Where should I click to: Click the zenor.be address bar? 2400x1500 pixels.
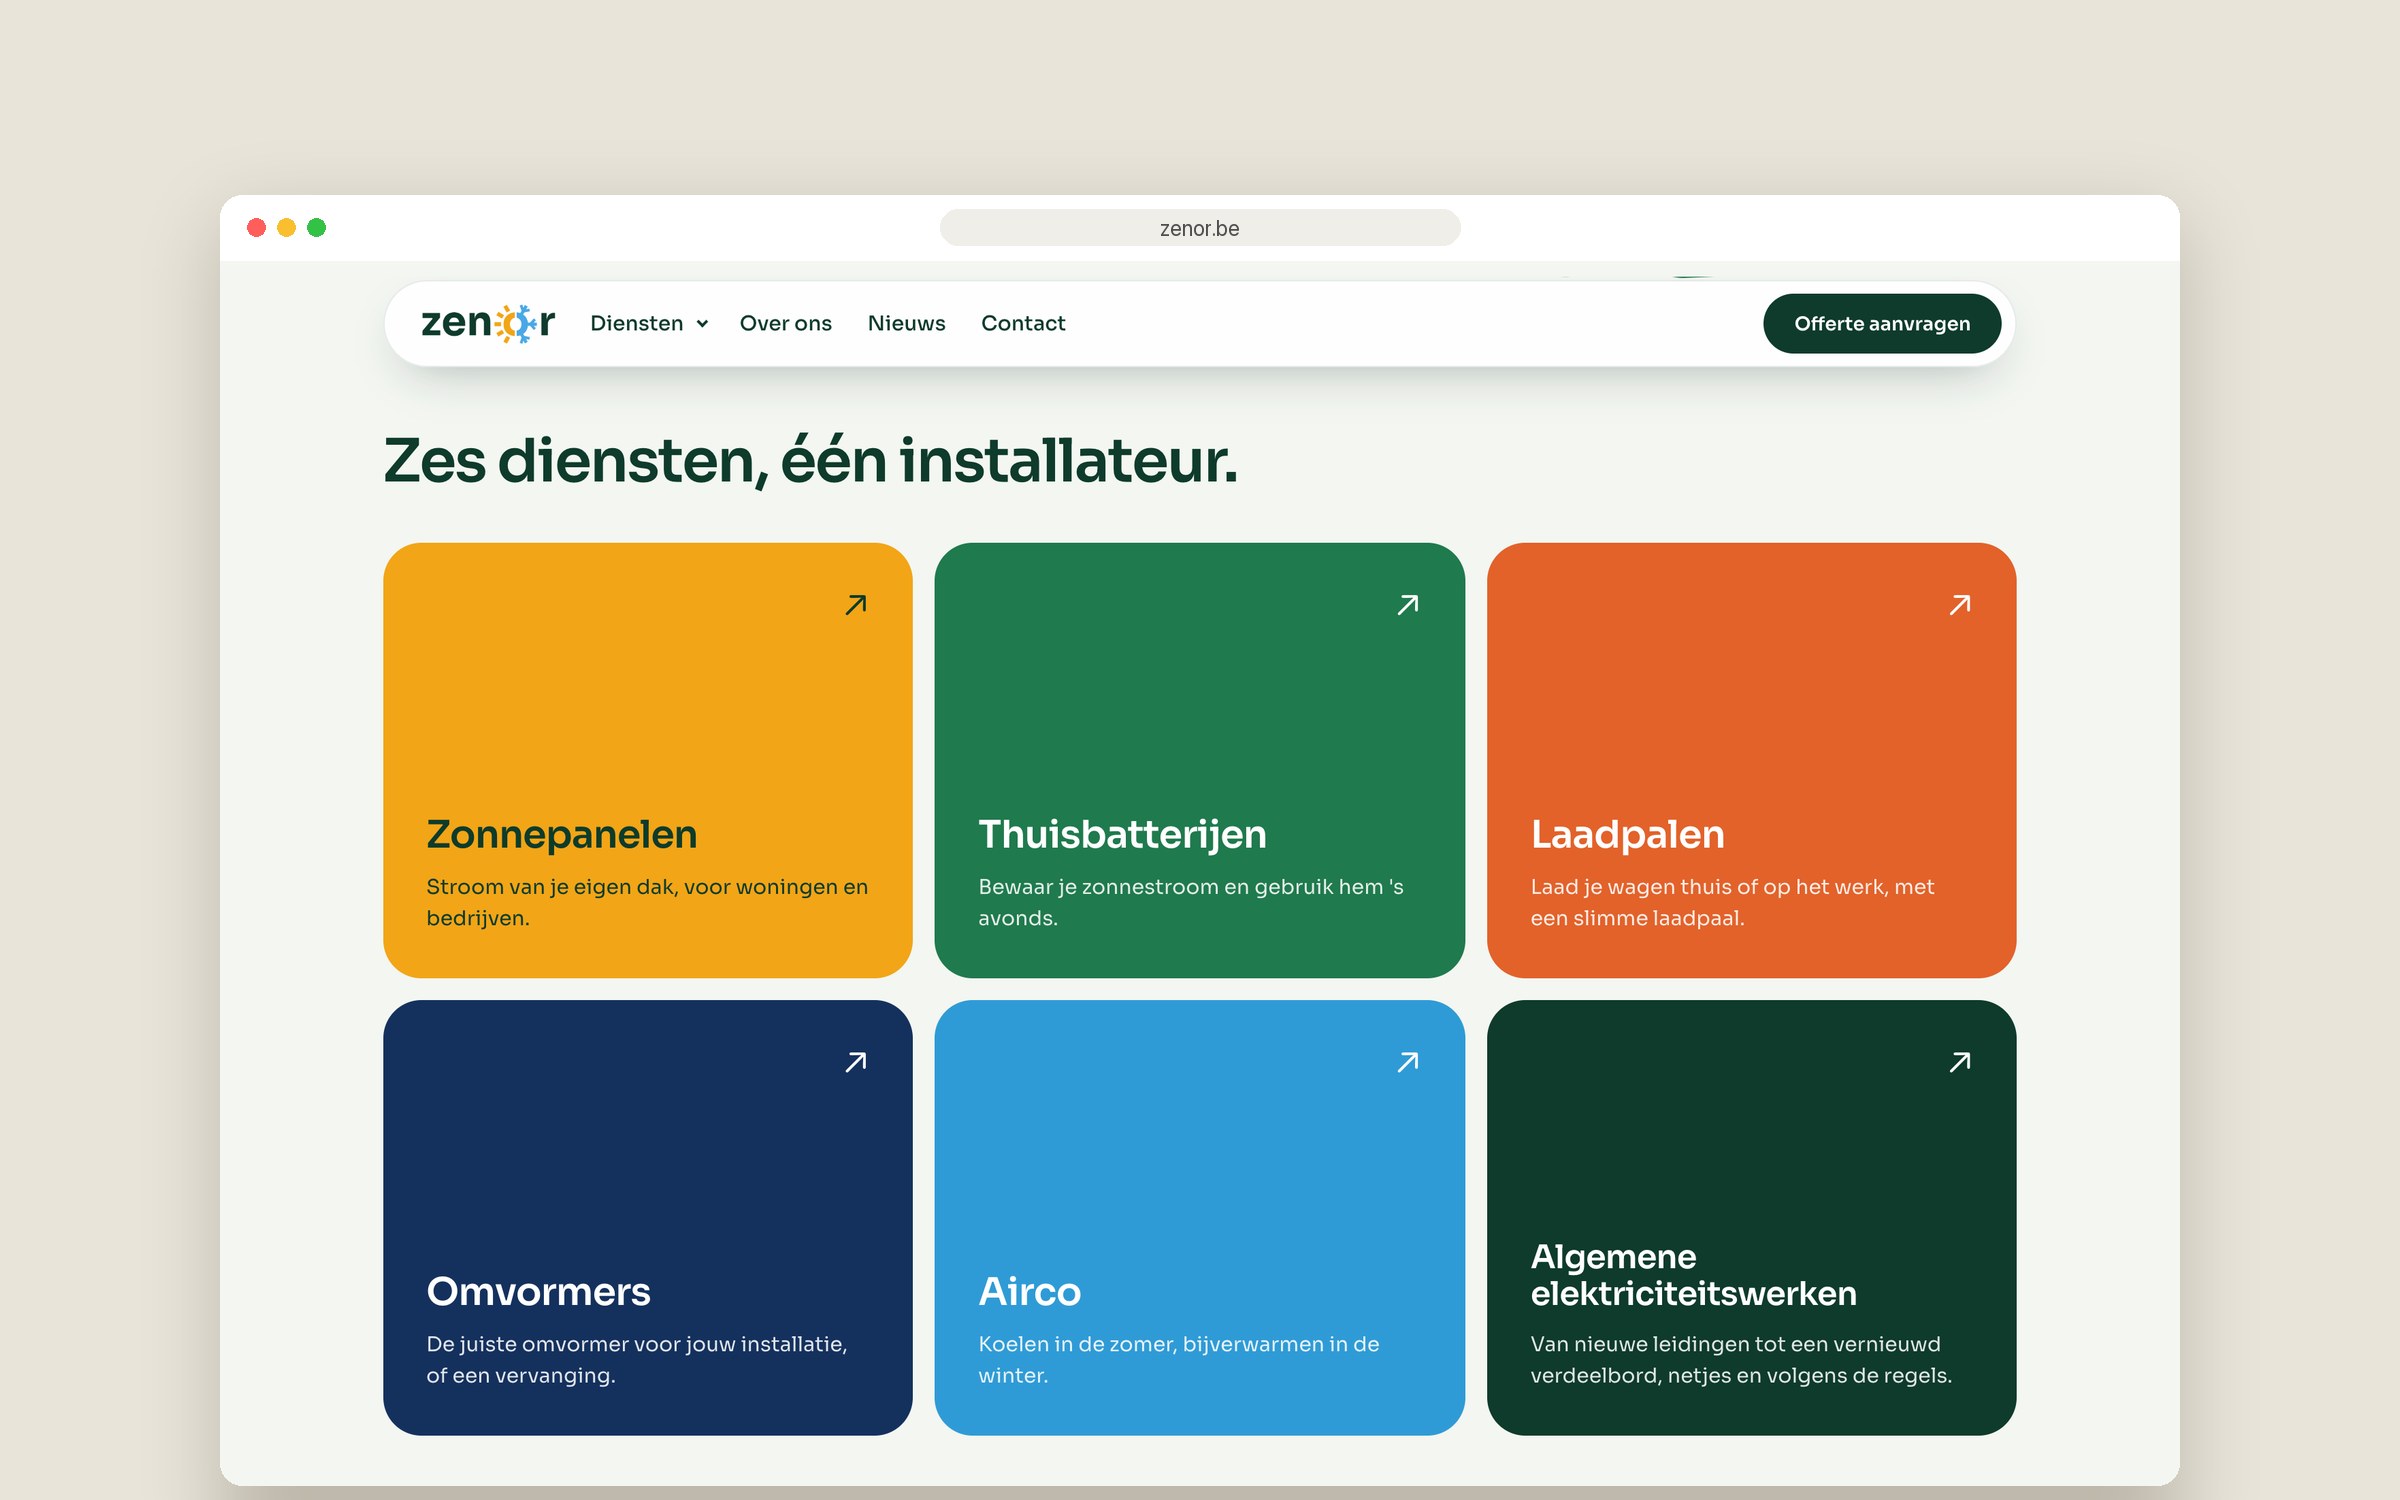(1200, 228)
